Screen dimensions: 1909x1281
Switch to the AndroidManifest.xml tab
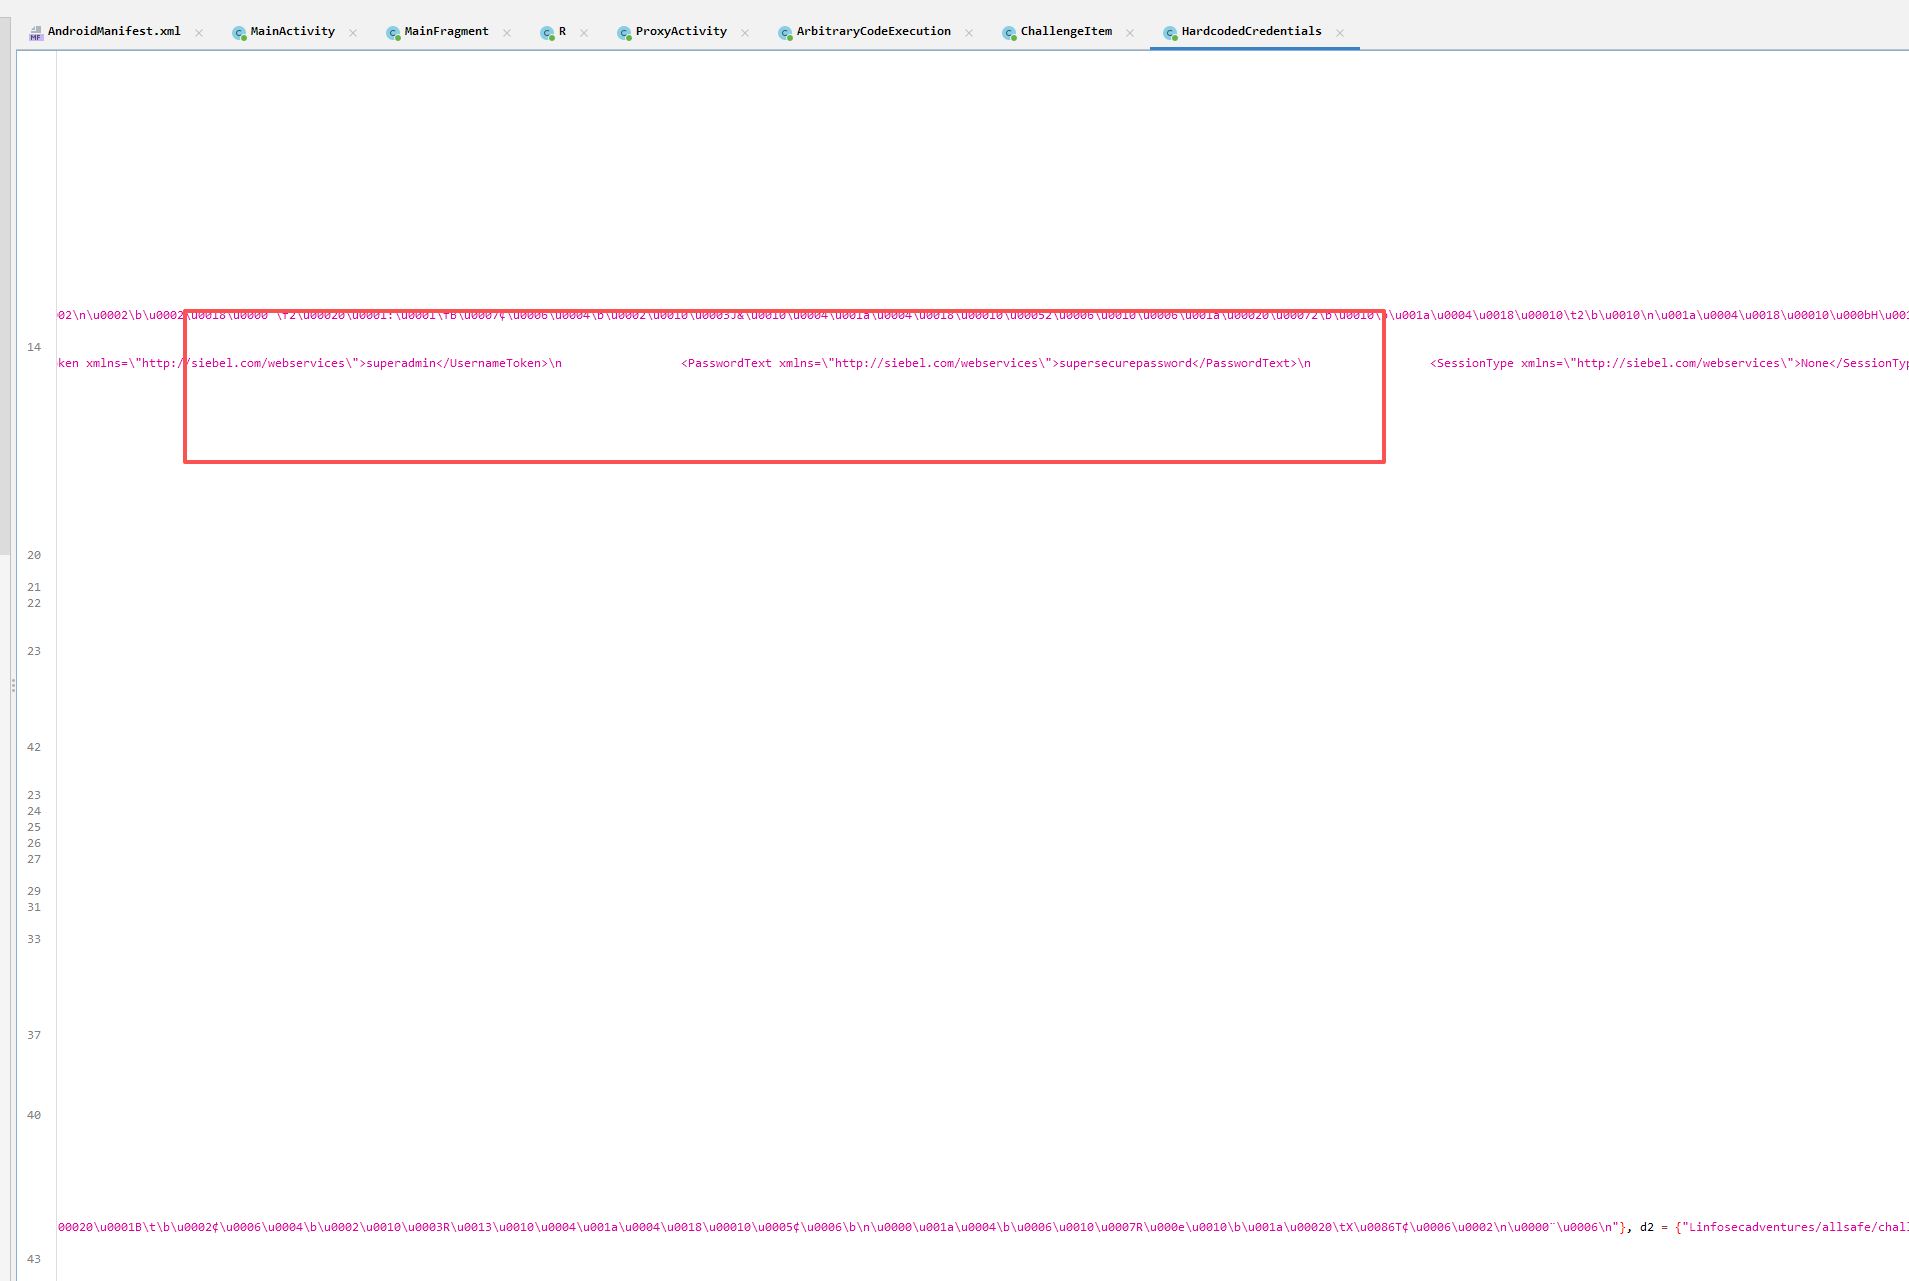point(114,32)
